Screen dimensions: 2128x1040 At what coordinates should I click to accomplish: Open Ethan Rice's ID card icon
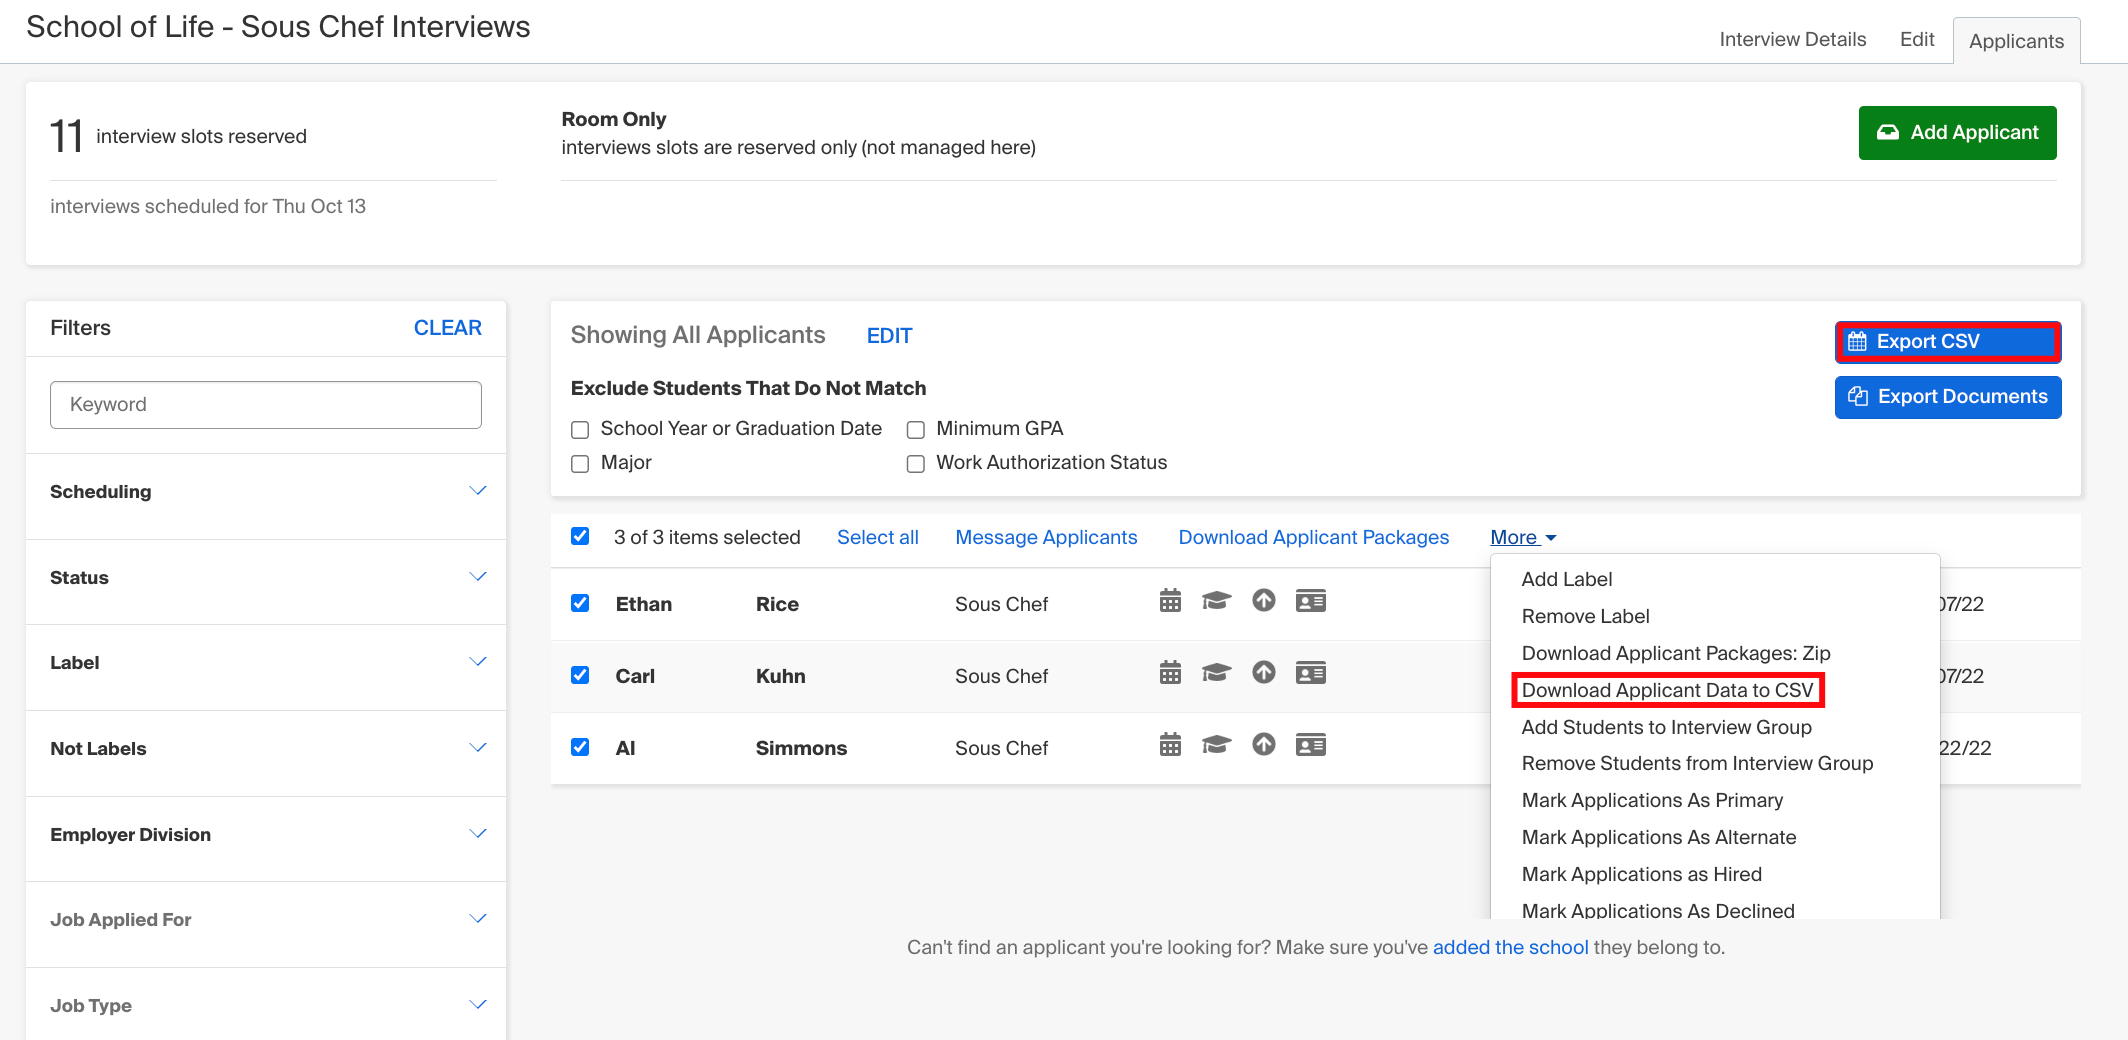1311,601
